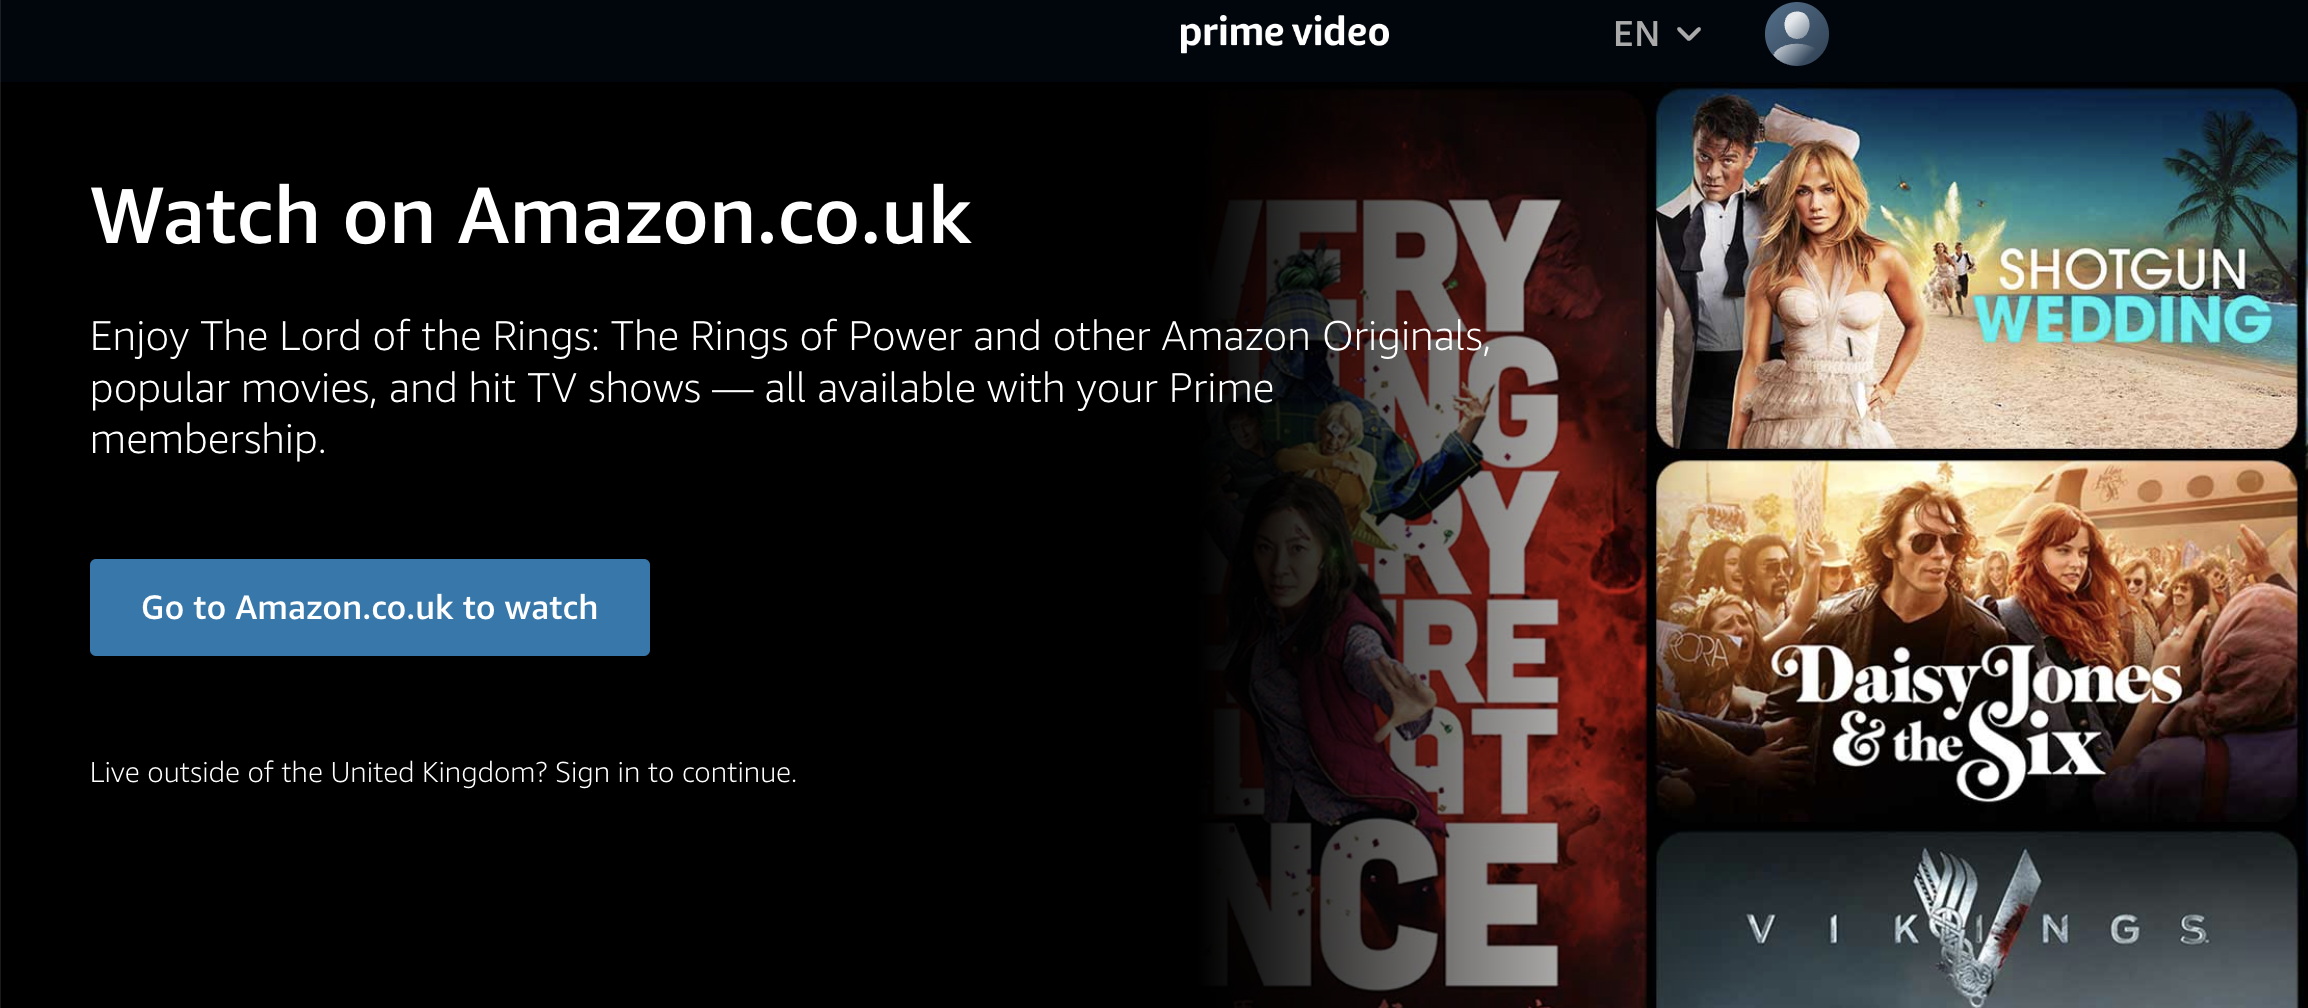Open the Shotgun Wedding thumbnail
The height and width of the screenshot is (1008, 2308).
[1976, 269]
